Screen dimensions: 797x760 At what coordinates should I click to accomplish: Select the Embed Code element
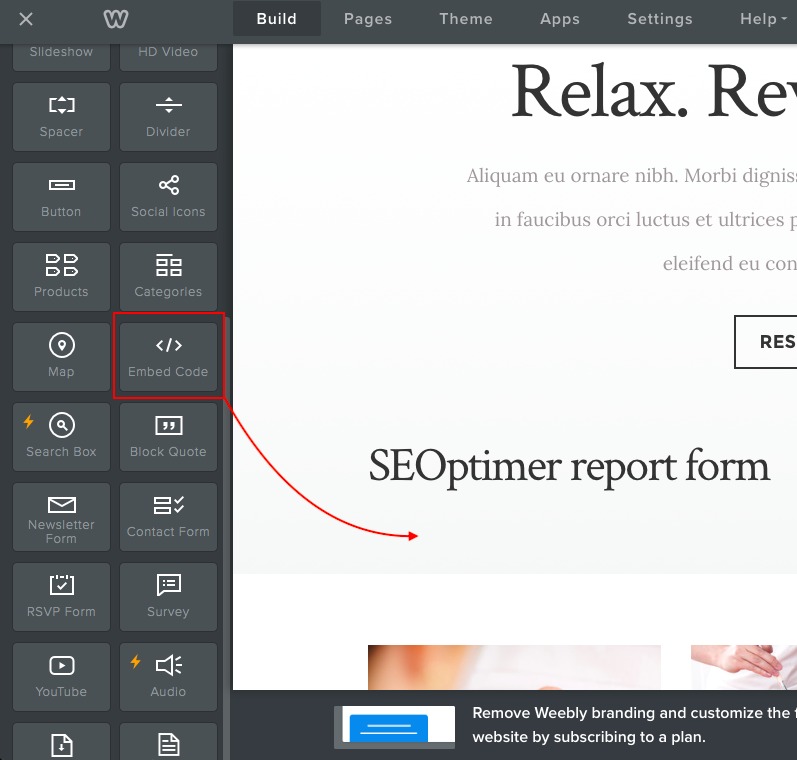(168, 357)
